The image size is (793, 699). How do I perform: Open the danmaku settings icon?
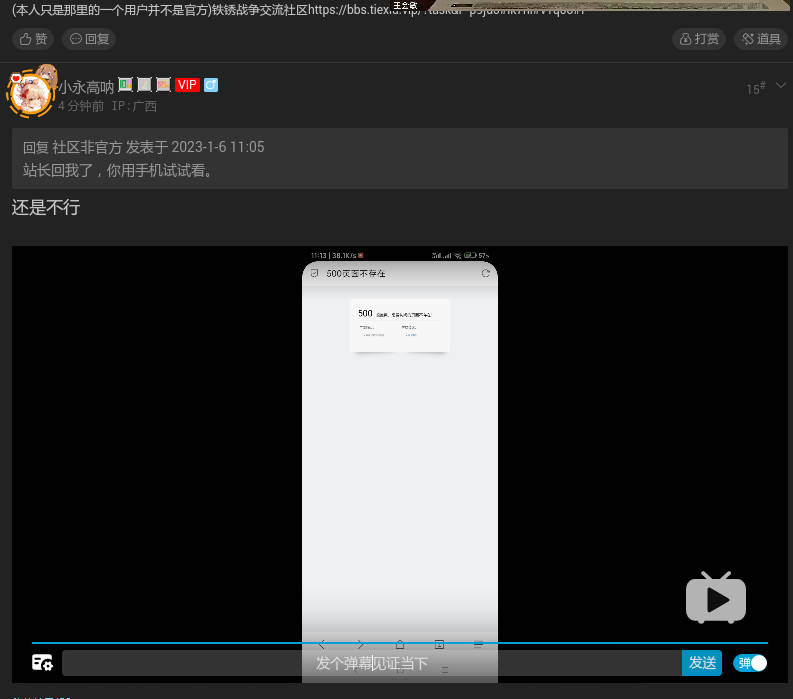click(42, 662)
